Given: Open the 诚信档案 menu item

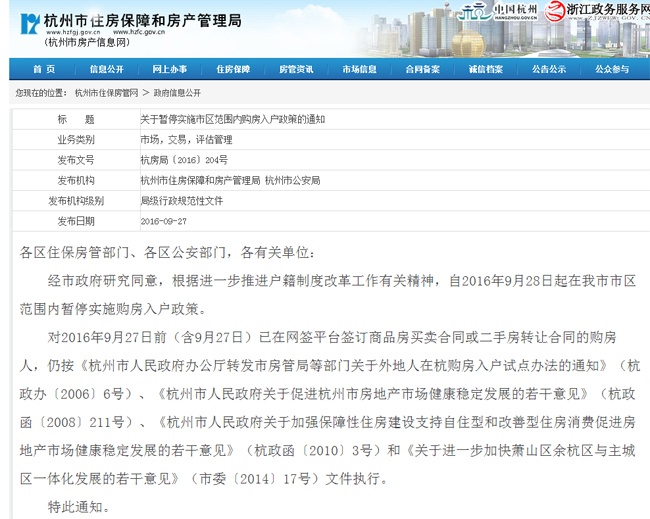Looking at the screenshot, I should [486, 69].
